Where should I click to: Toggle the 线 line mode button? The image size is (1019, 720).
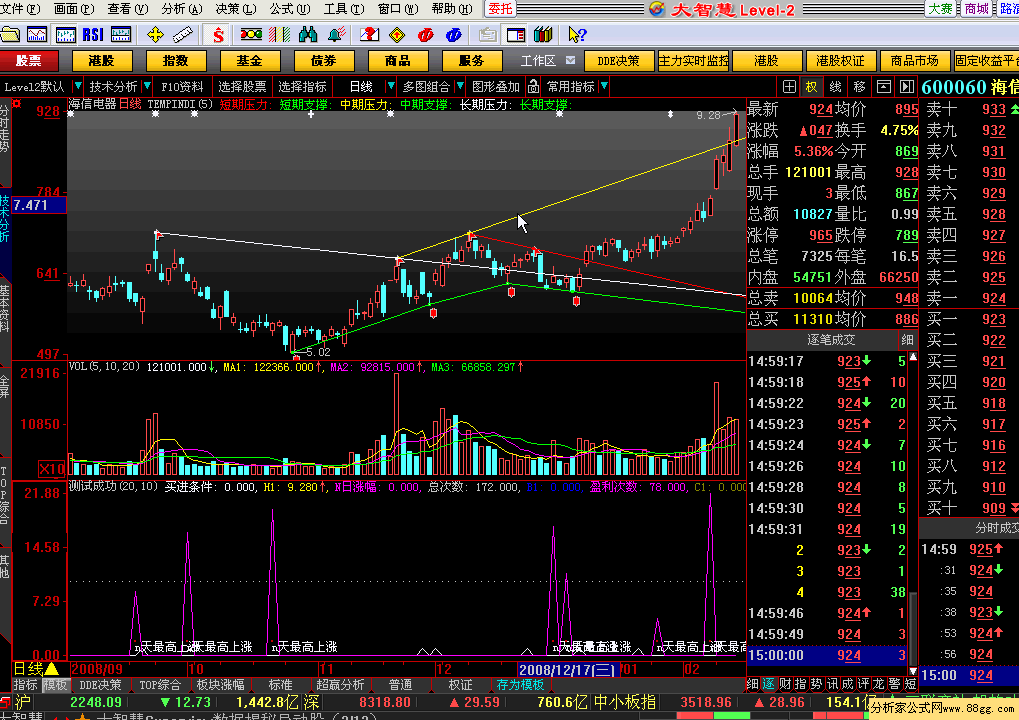[x=836, y=86]
